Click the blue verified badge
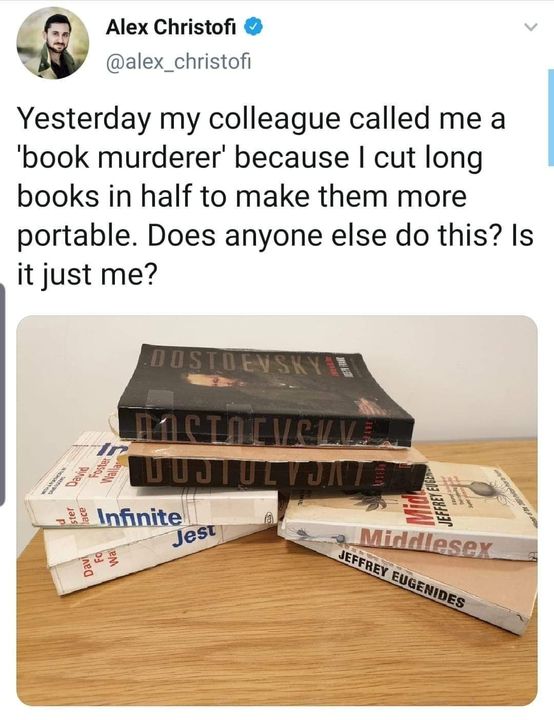 click(x=253, y=28)
